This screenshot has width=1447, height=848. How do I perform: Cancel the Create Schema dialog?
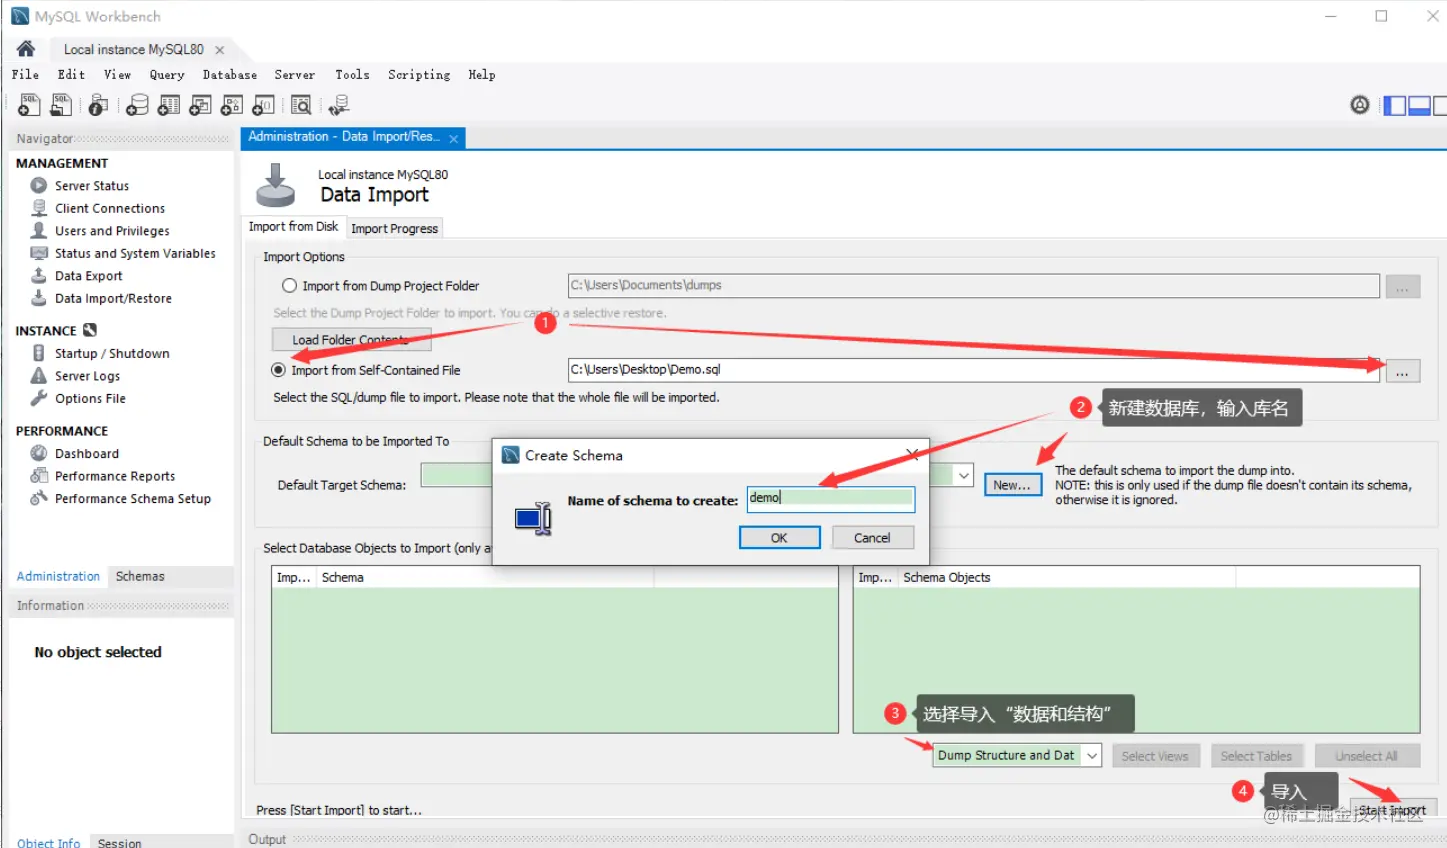coord(872,538)
